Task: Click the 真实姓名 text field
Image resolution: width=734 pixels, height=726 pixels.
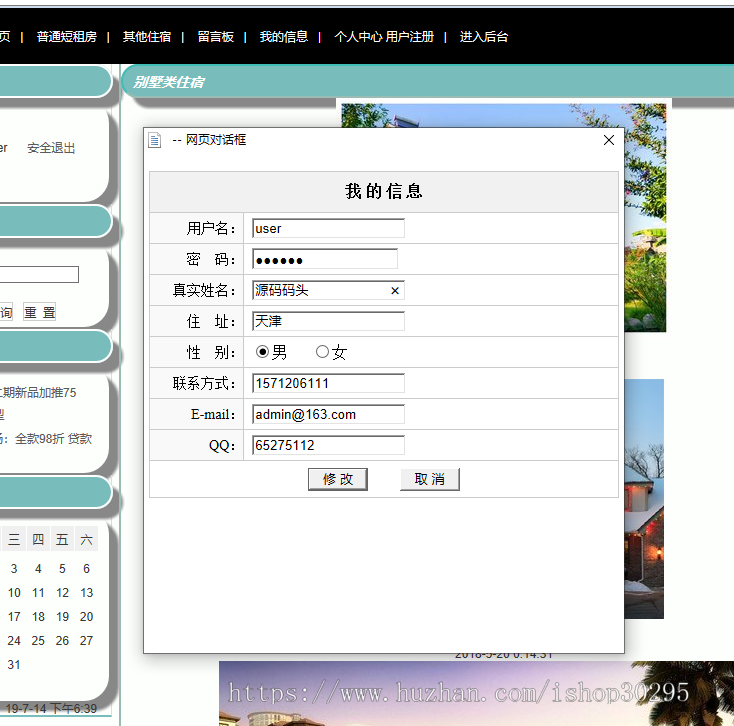Action: coord(328,290)
